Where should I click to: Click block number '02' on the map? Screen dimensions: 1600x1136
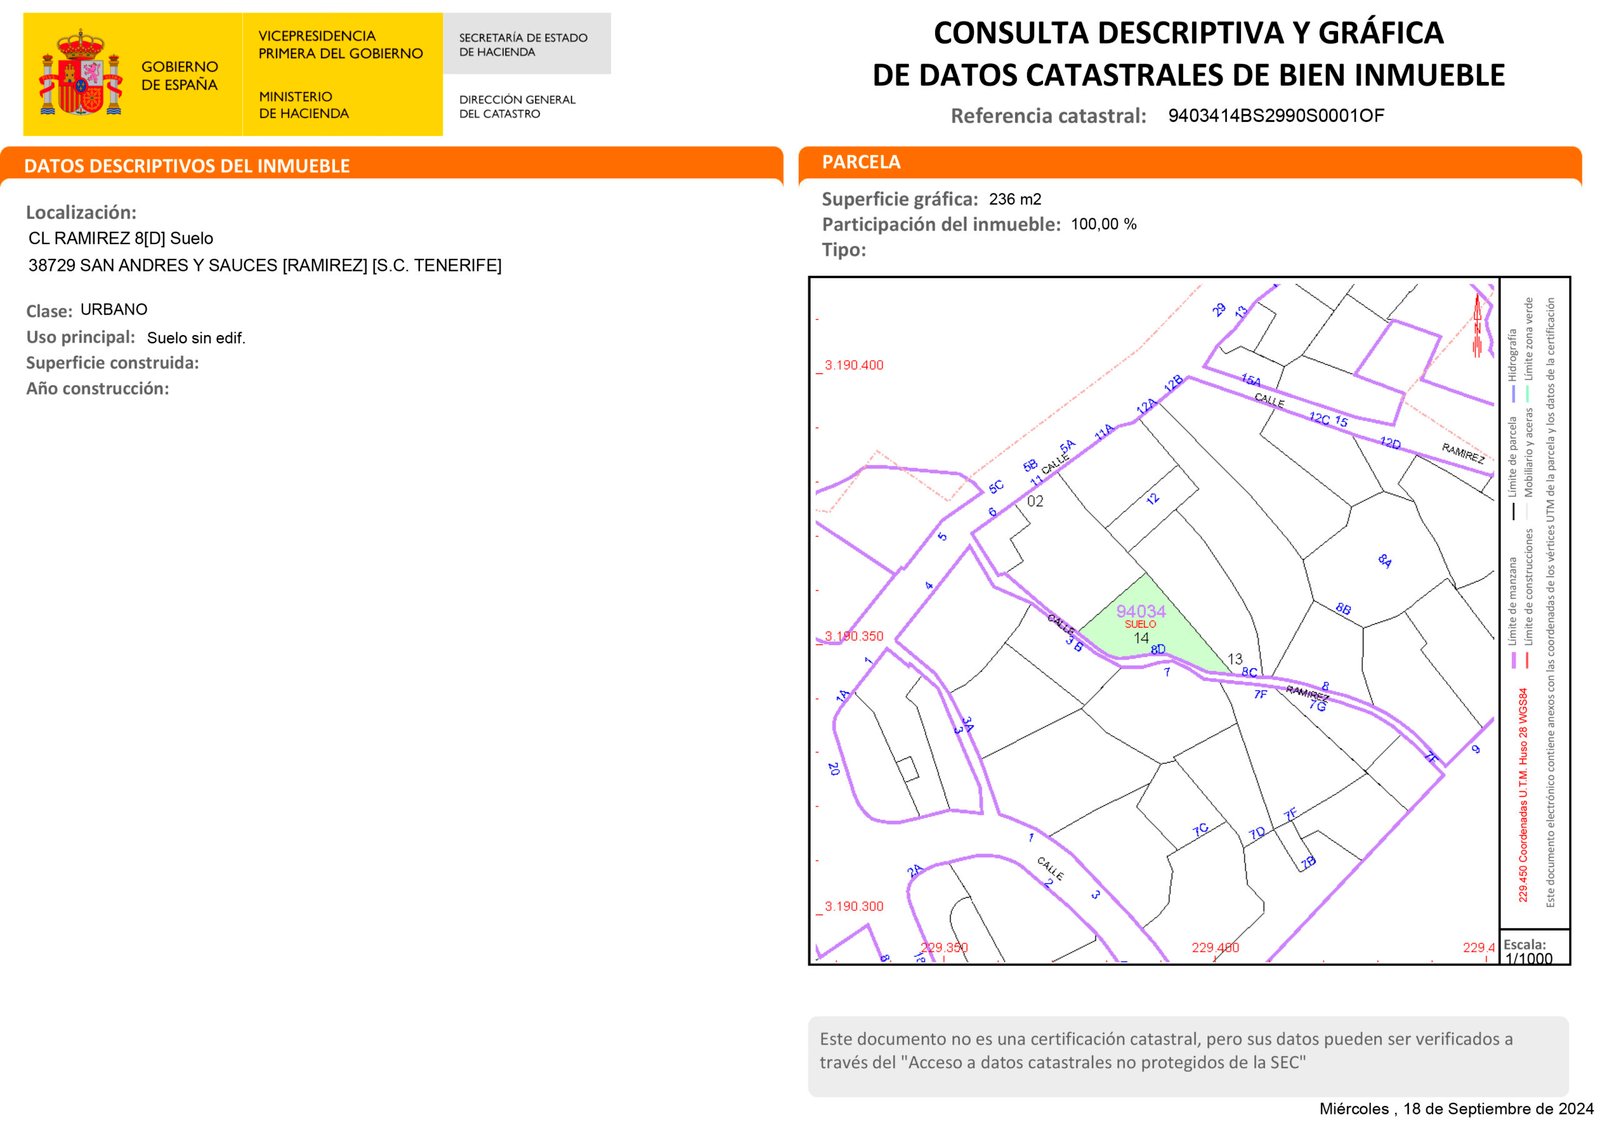click(x=1035, y=501)
